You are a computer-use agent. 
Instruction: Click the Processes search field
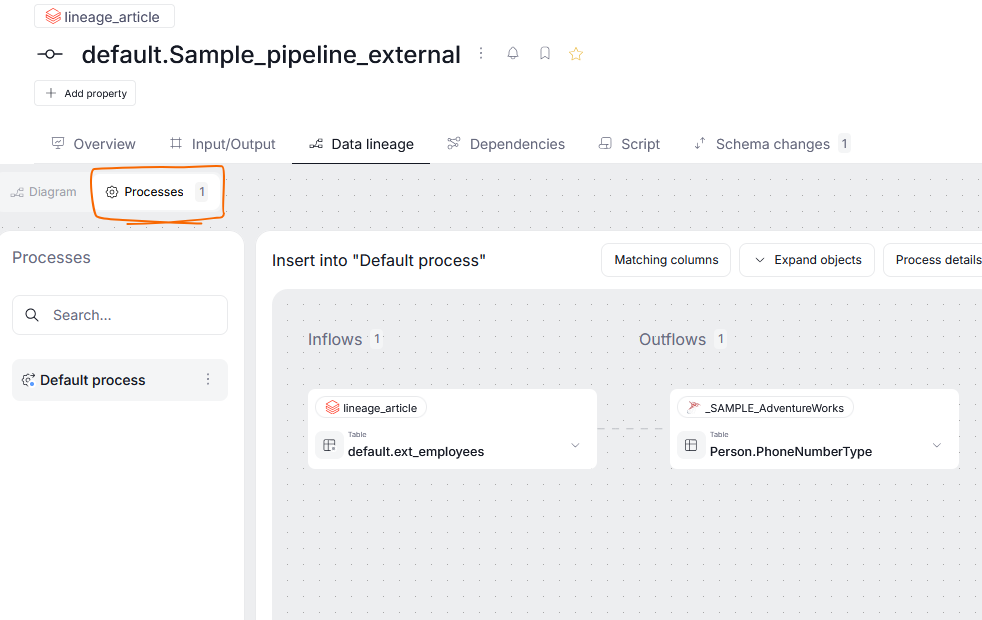[x=120, y=315]
